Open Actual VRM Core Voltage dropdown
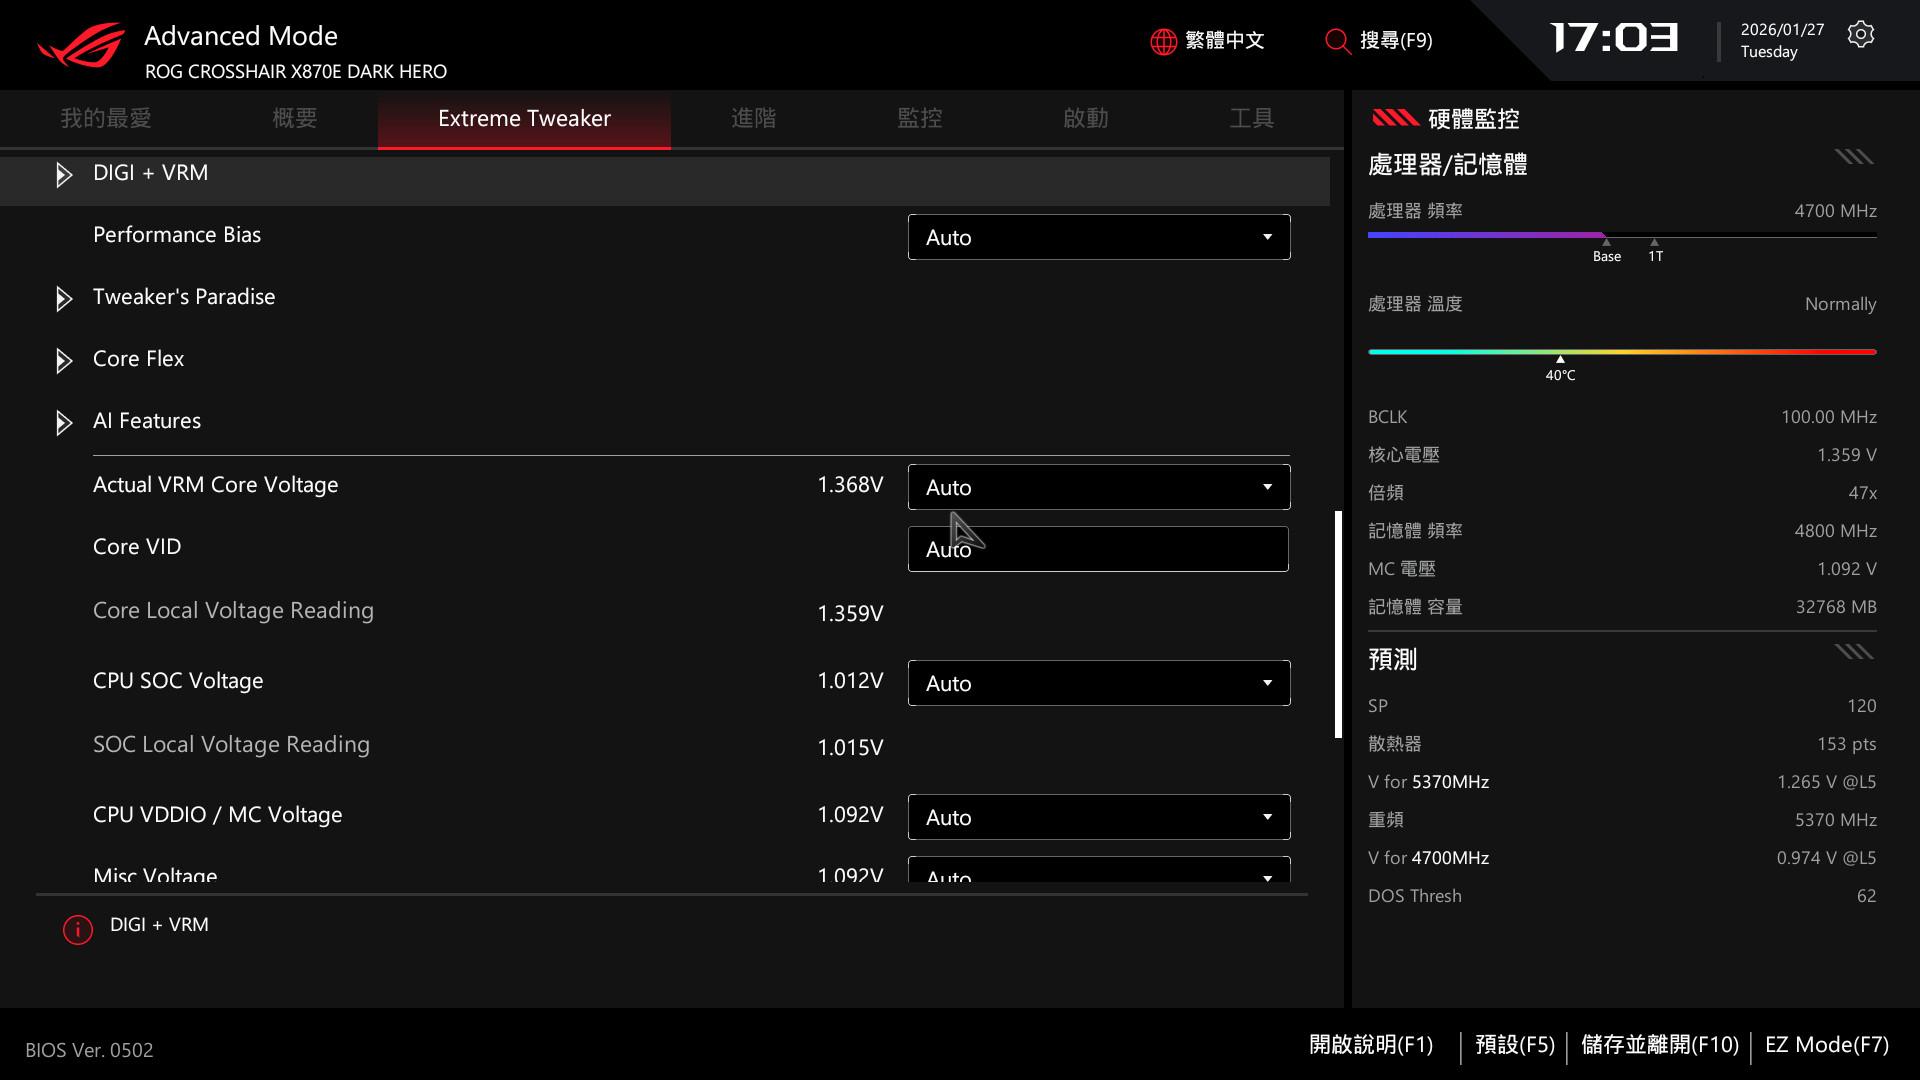 [1098, 488]
